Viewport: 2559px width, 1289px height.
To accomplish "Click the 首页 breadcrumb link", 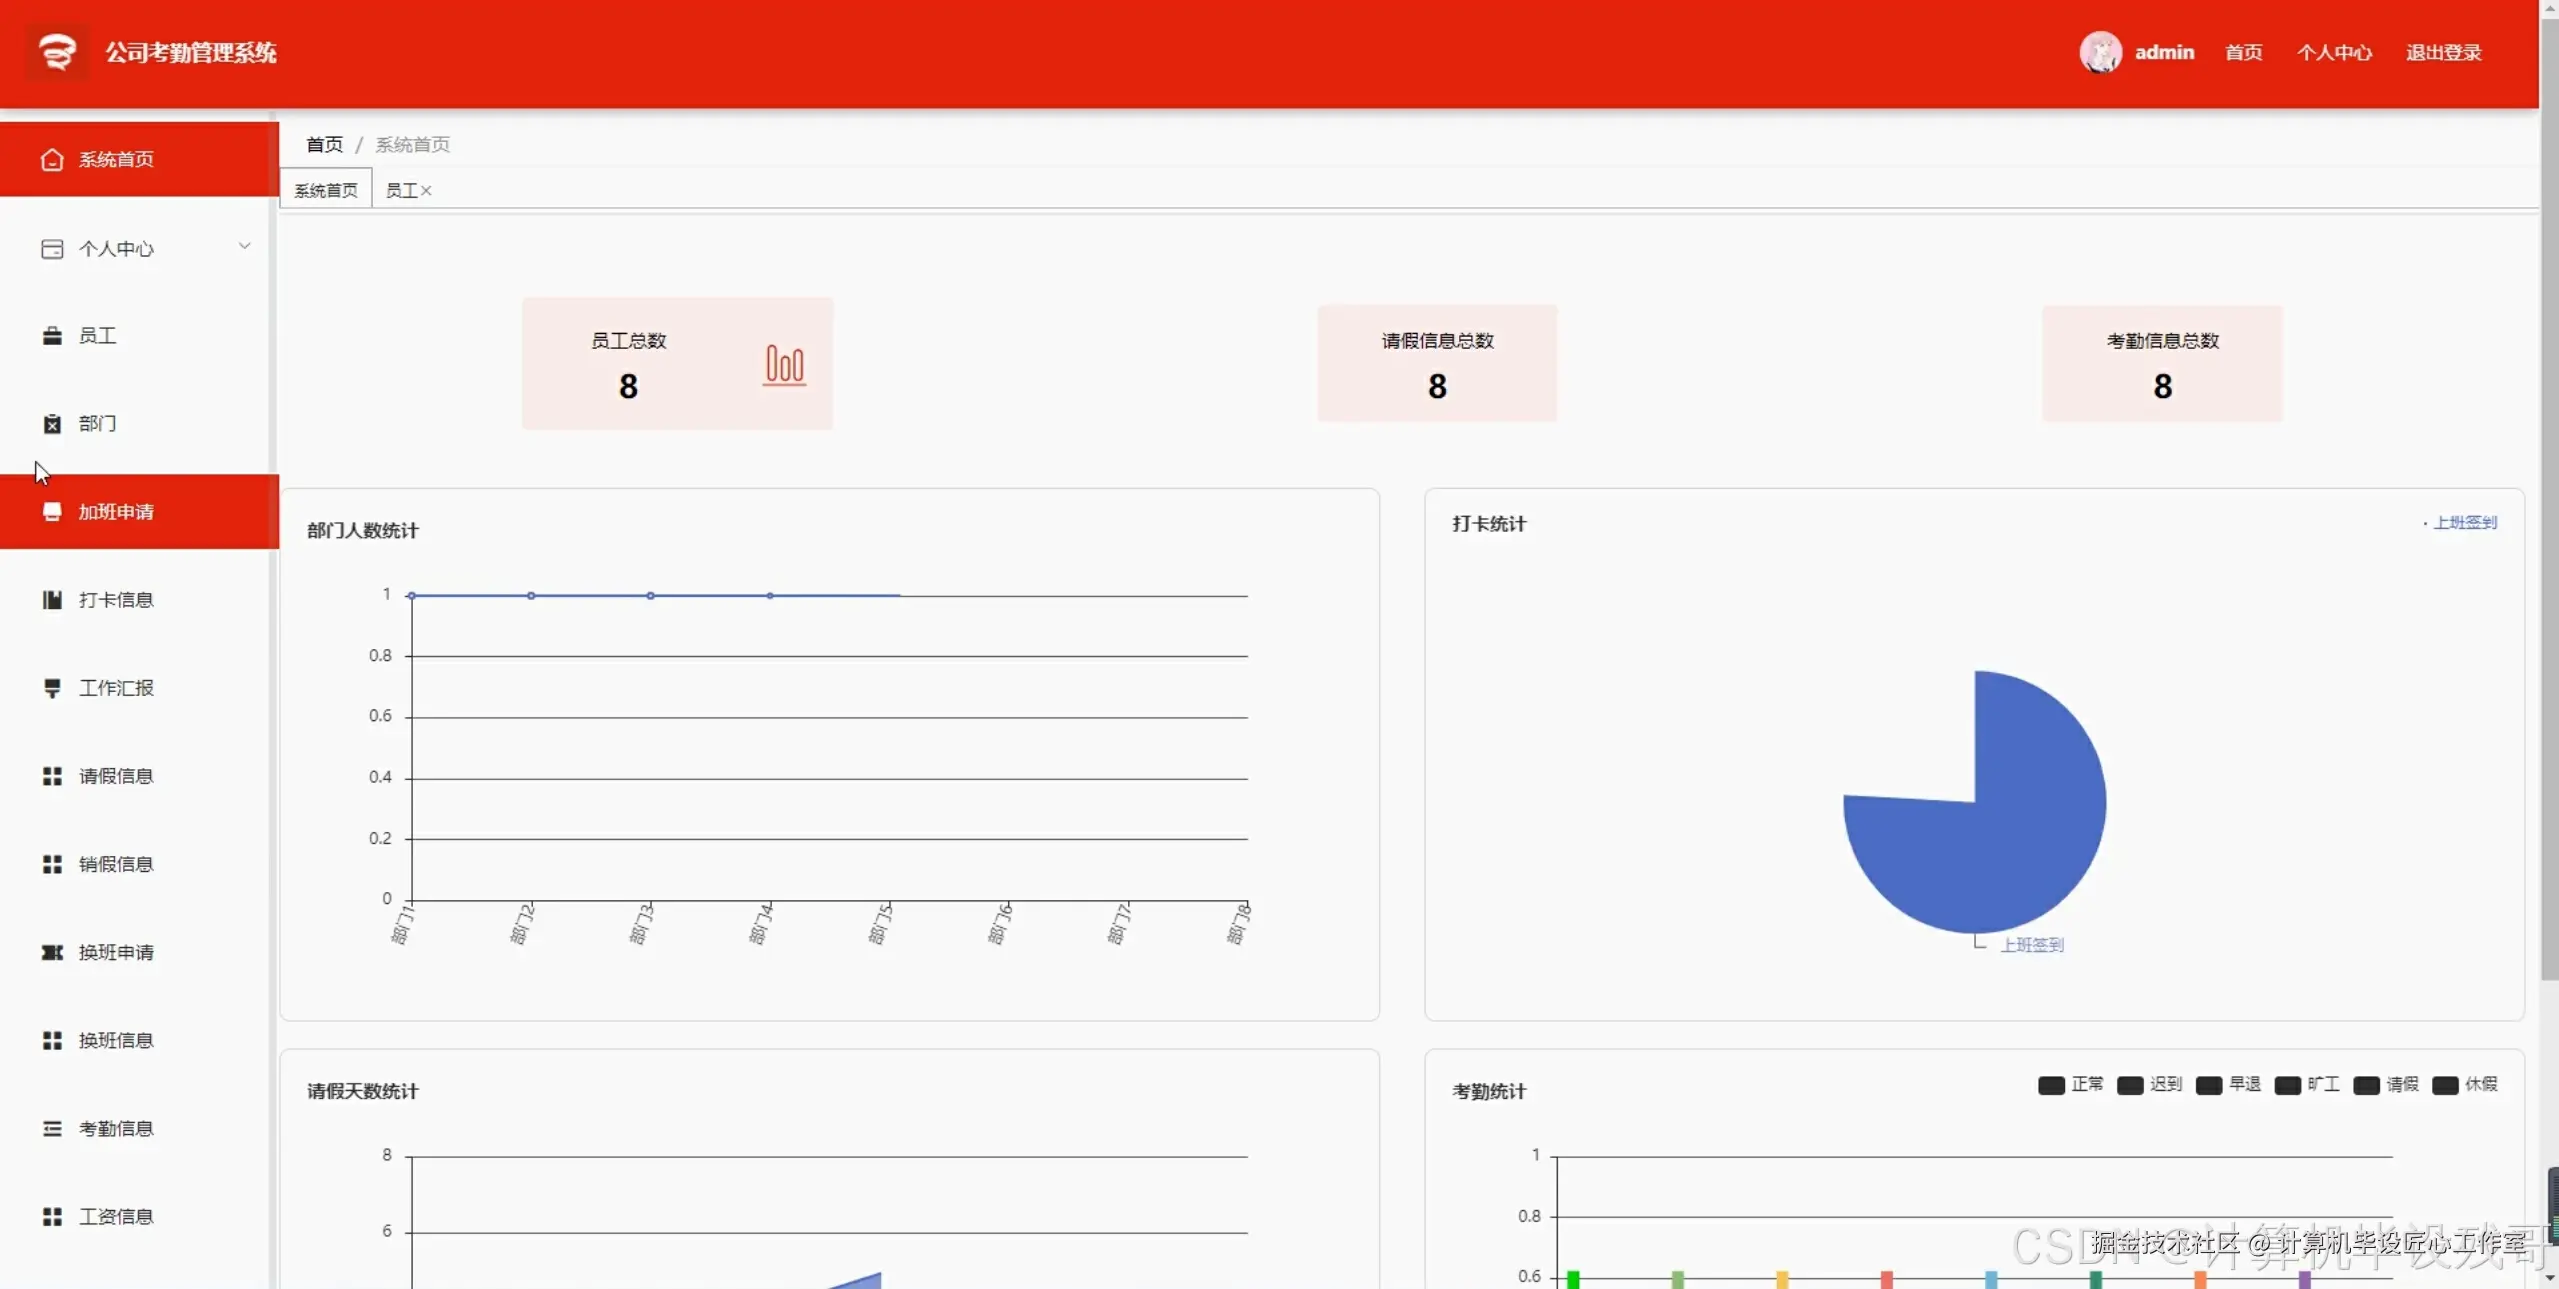I will (x=324, y=144).
